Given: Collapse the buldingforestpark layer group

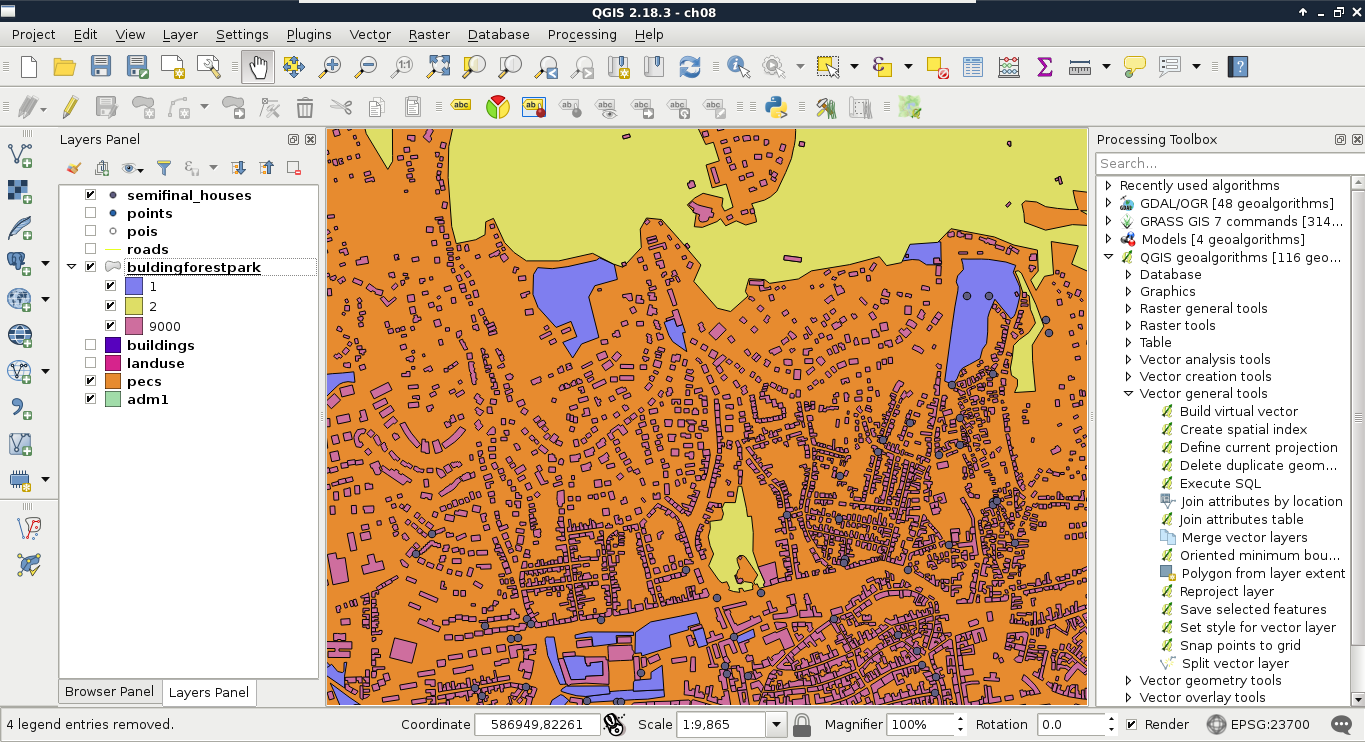Looking at the screenshot, I should coord(72,267).
